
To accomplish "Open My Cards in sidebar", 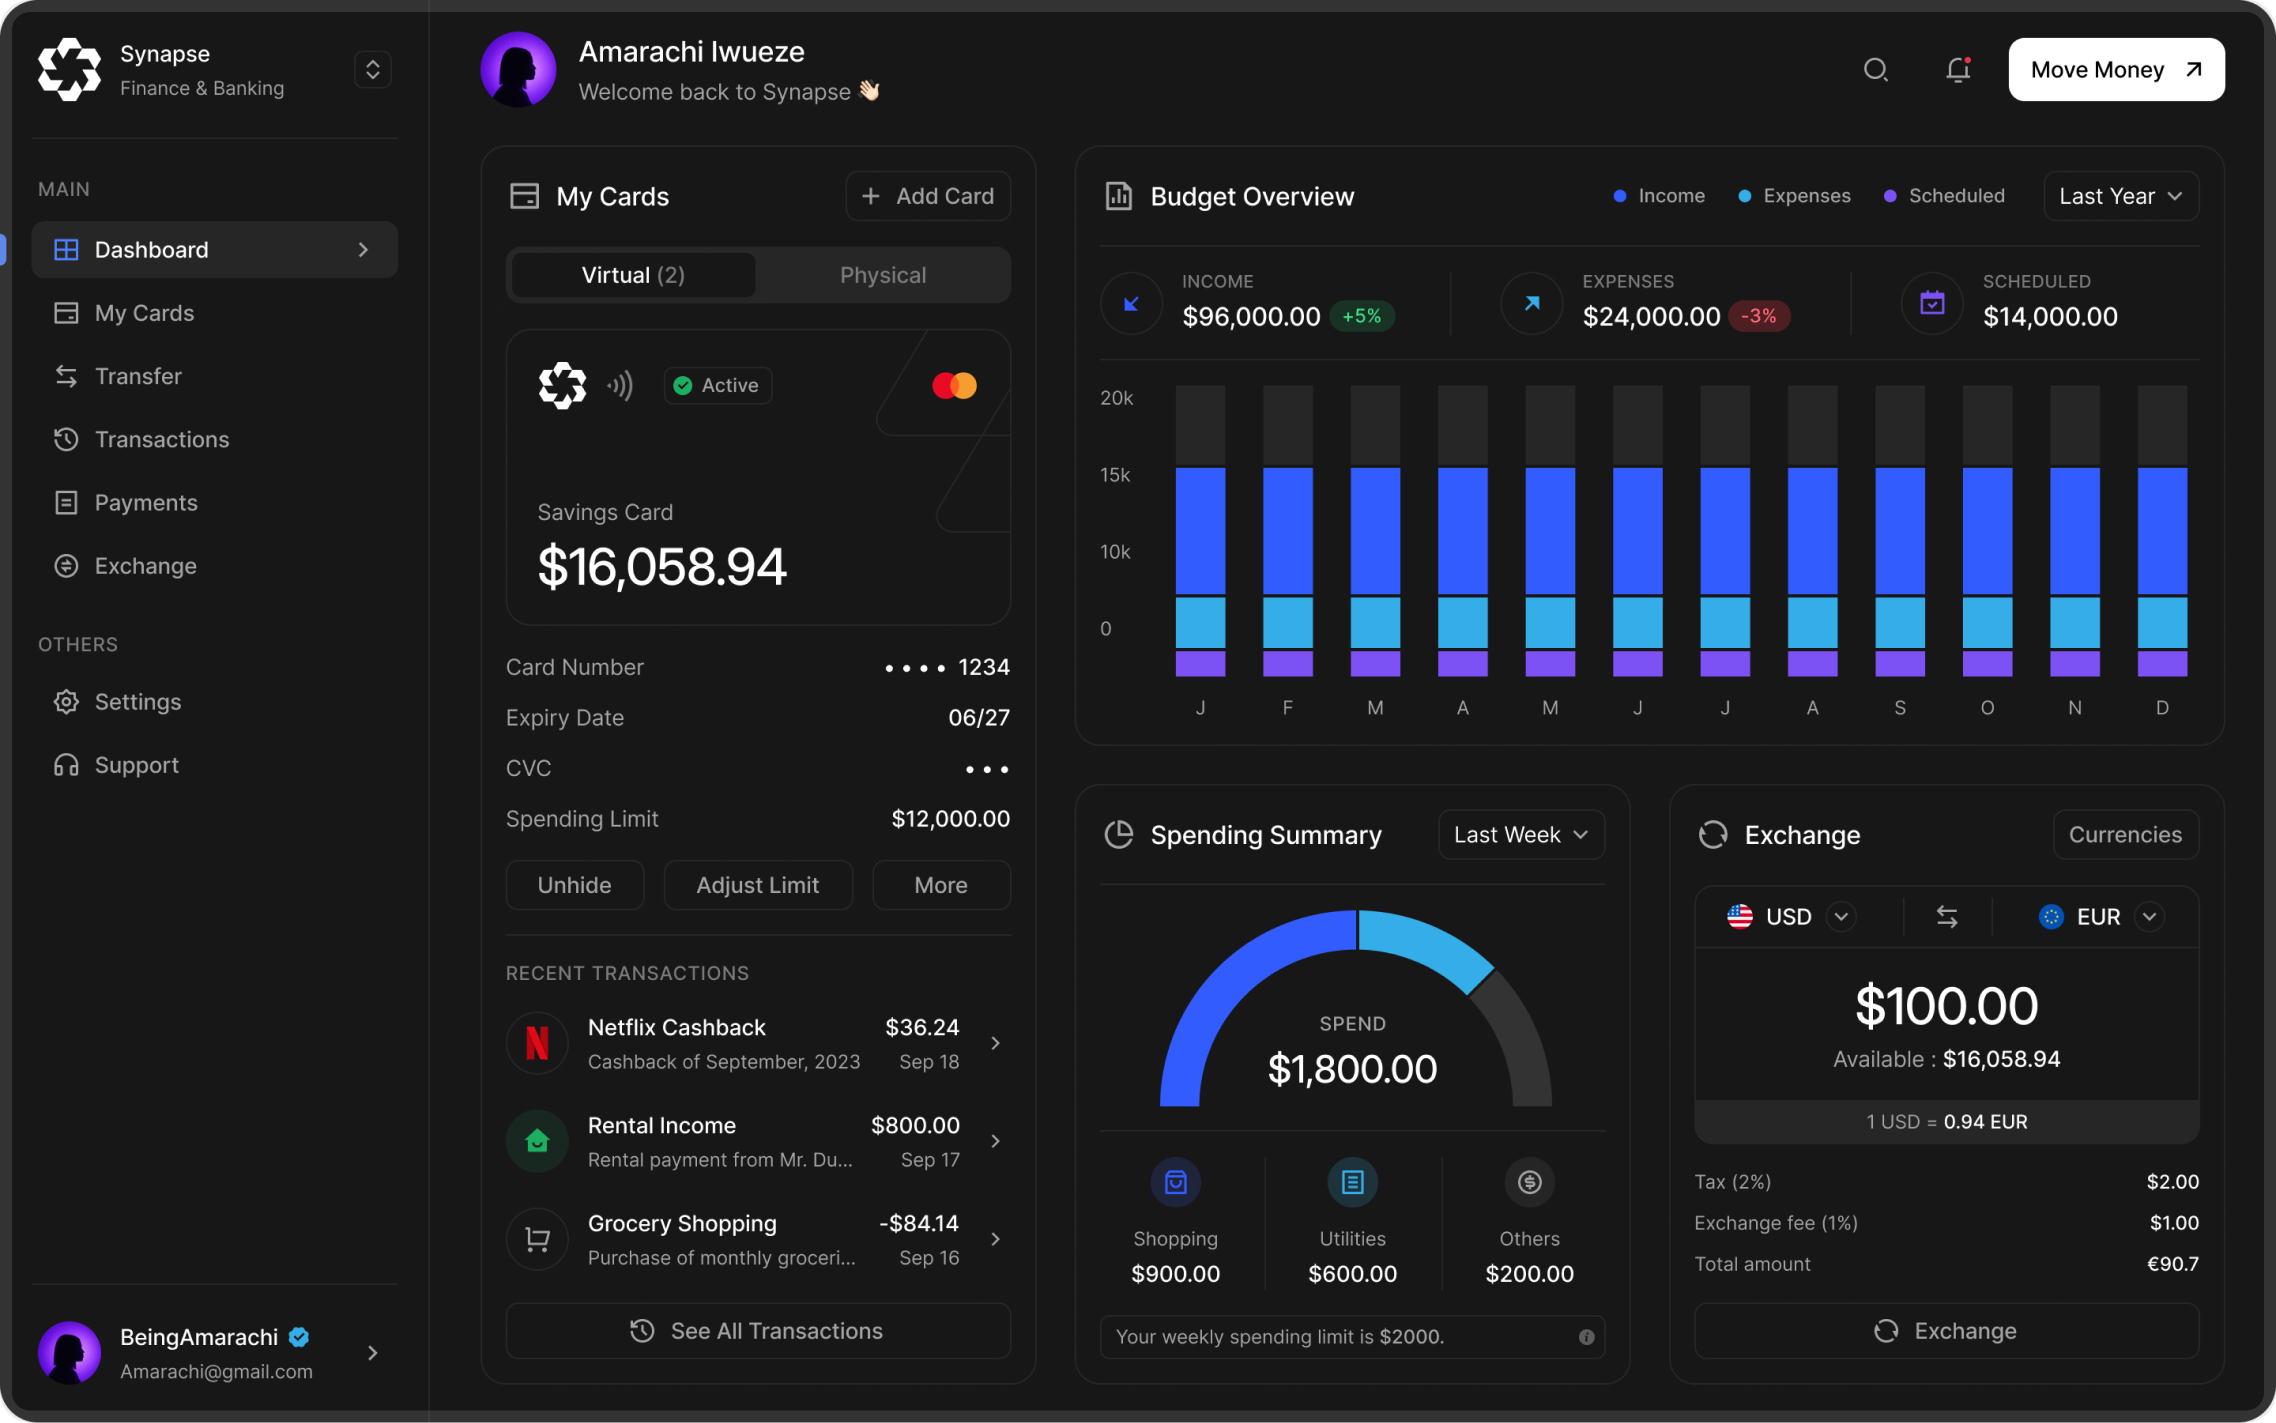I will pos(215,313).
